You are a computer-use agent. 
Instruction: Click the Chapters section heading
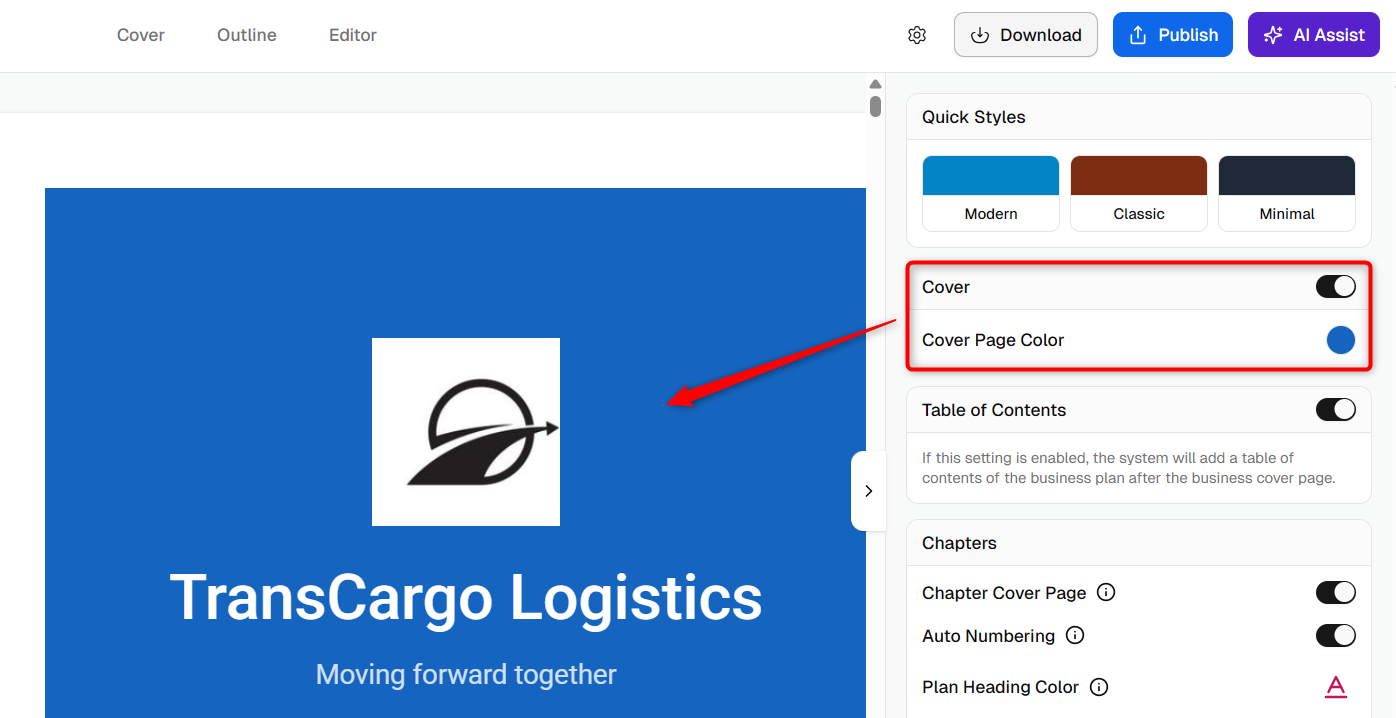tap(959, 543)
